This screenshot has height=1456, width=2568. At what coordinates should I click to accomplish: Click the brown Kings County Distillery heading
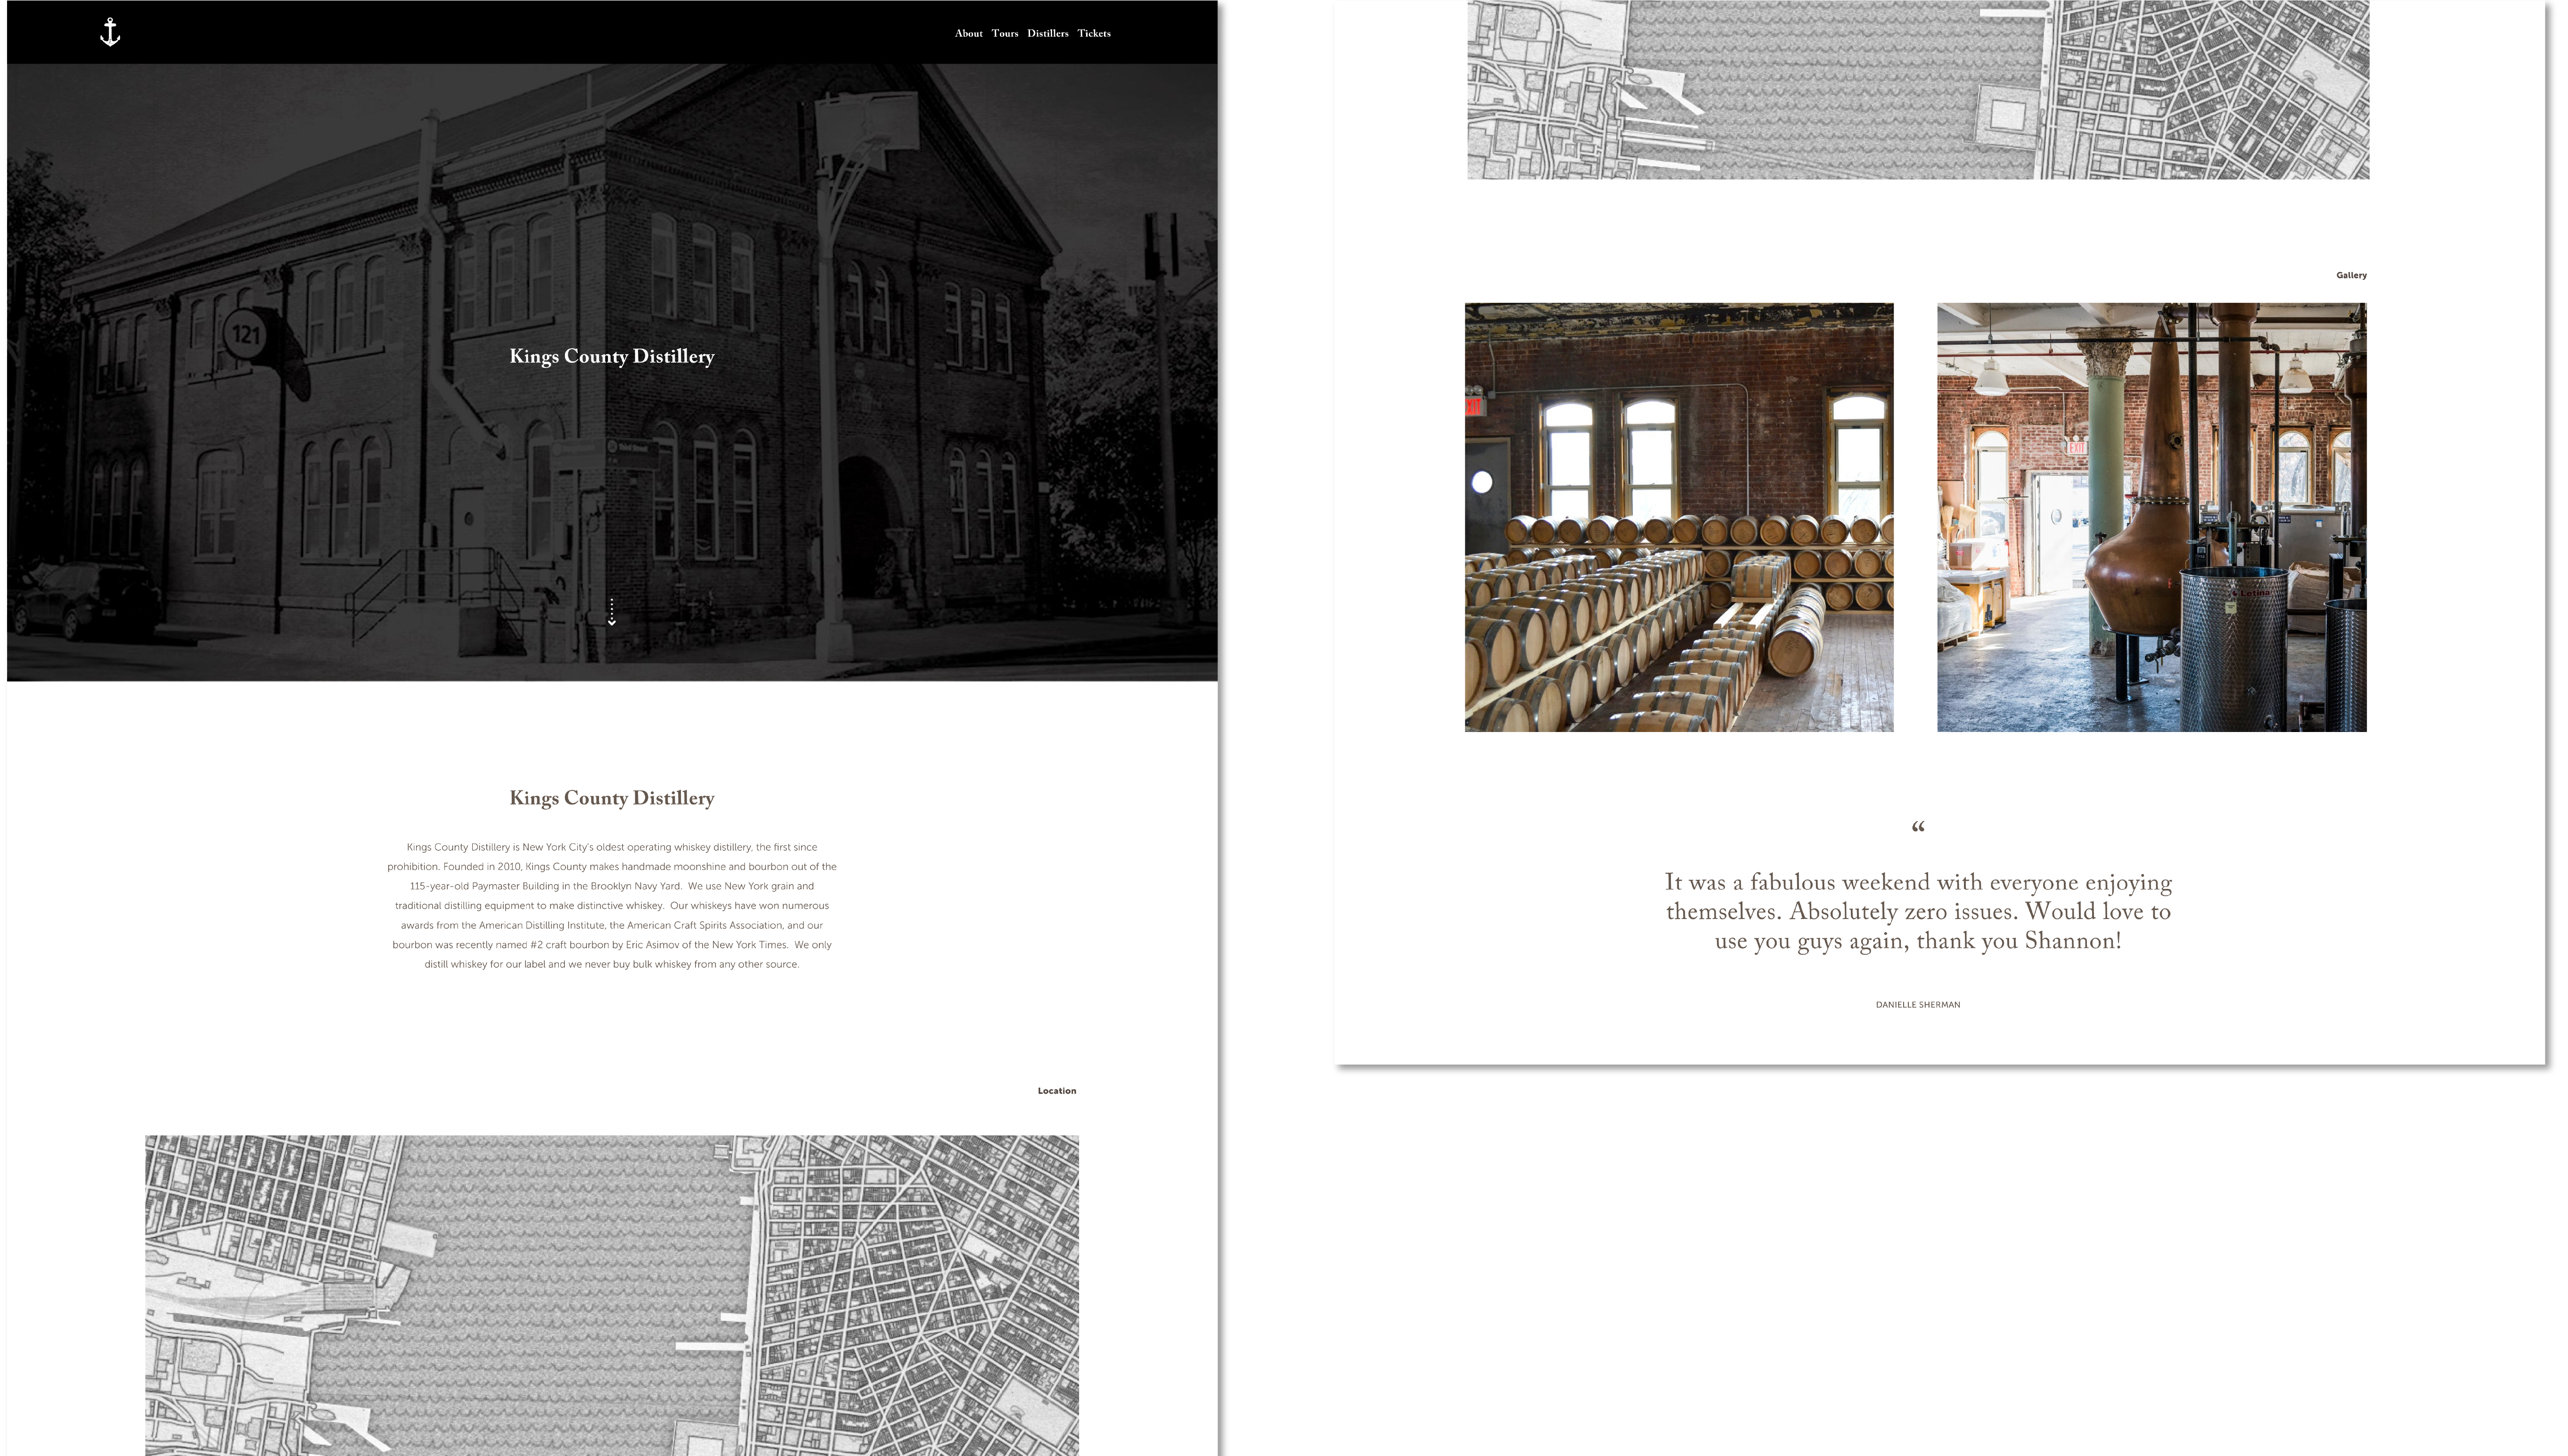coord(611,798)
